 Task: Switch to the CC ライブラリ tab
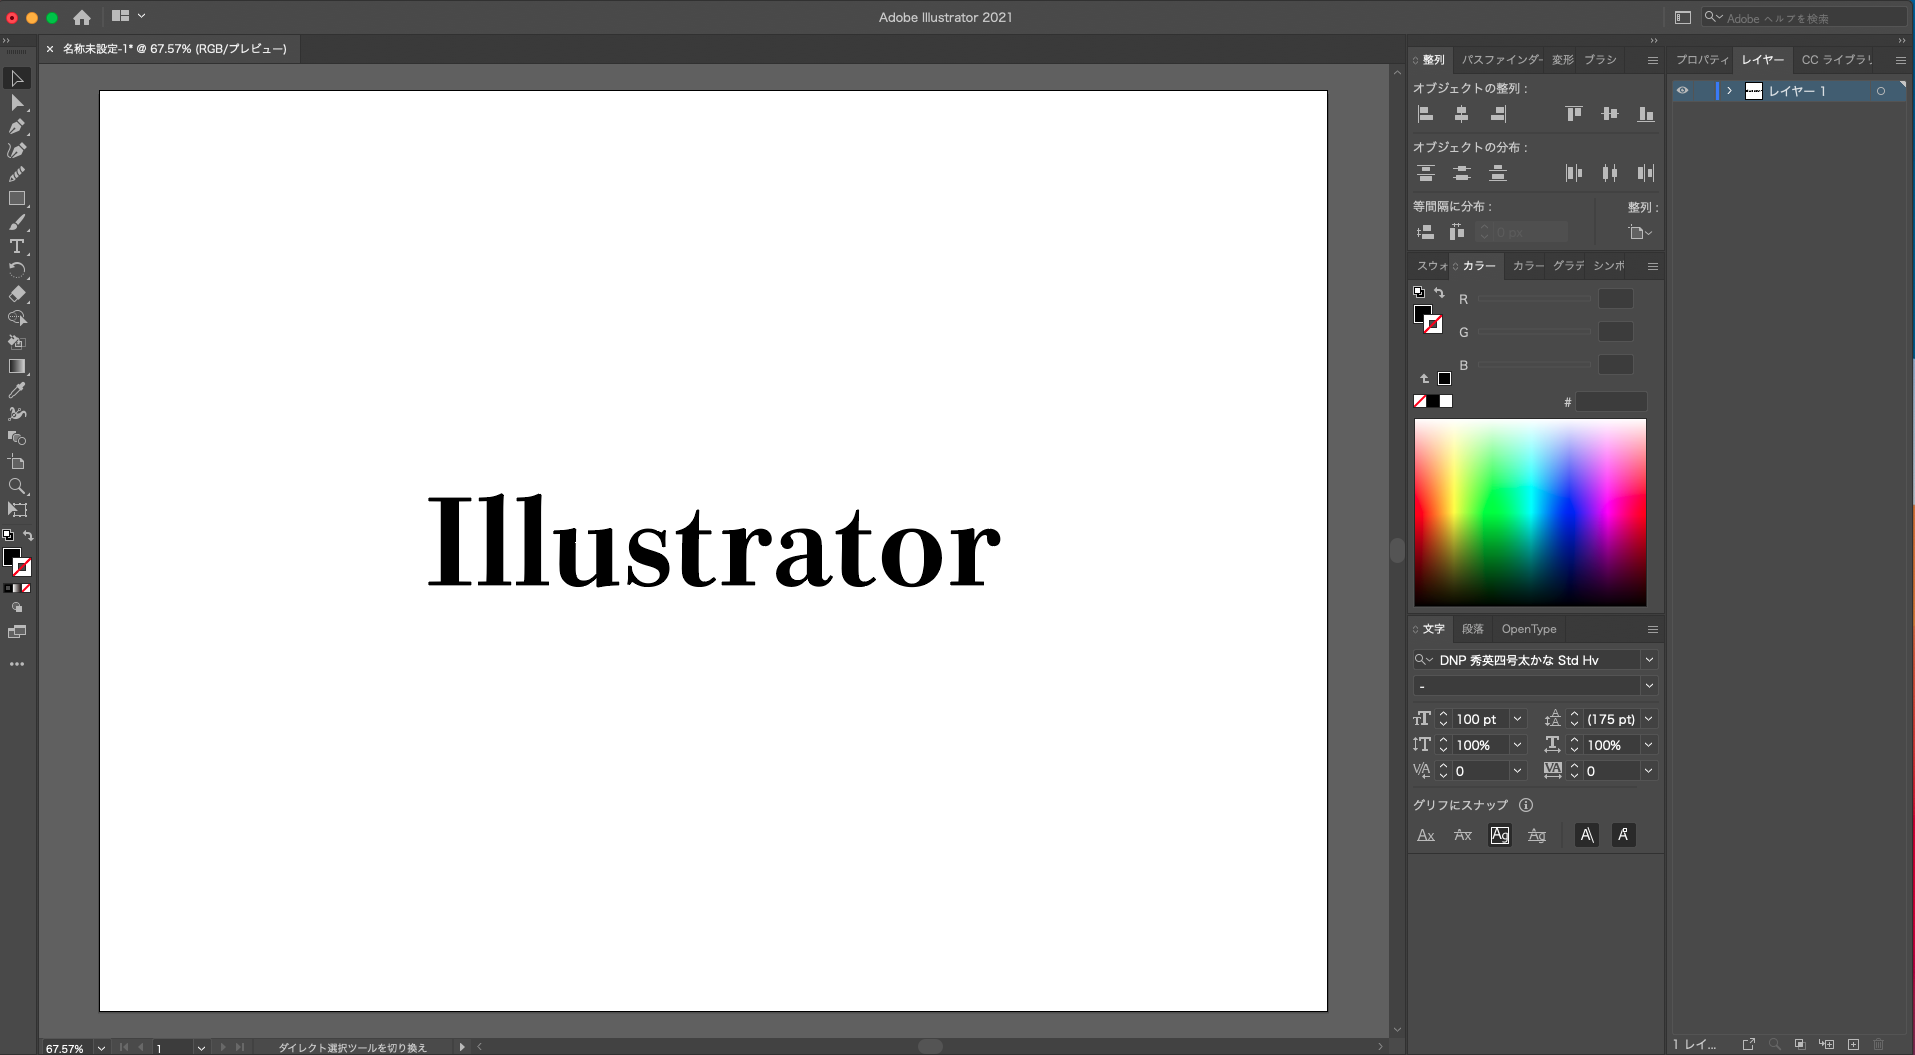pyautogui.click(x=1836, y=60)
